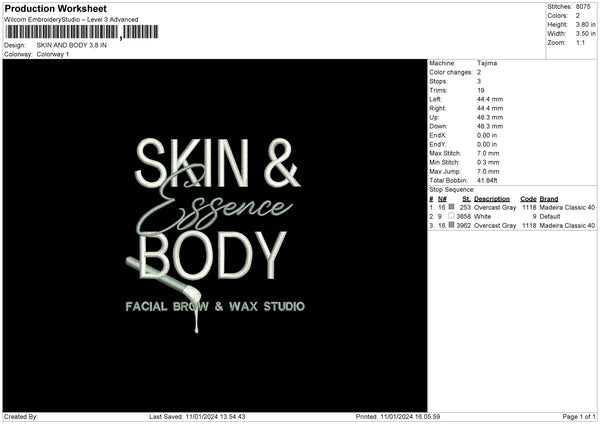
Task: Click the 'Production Worksheet' title
Action: pyautogui.click(x=56, y=8)
